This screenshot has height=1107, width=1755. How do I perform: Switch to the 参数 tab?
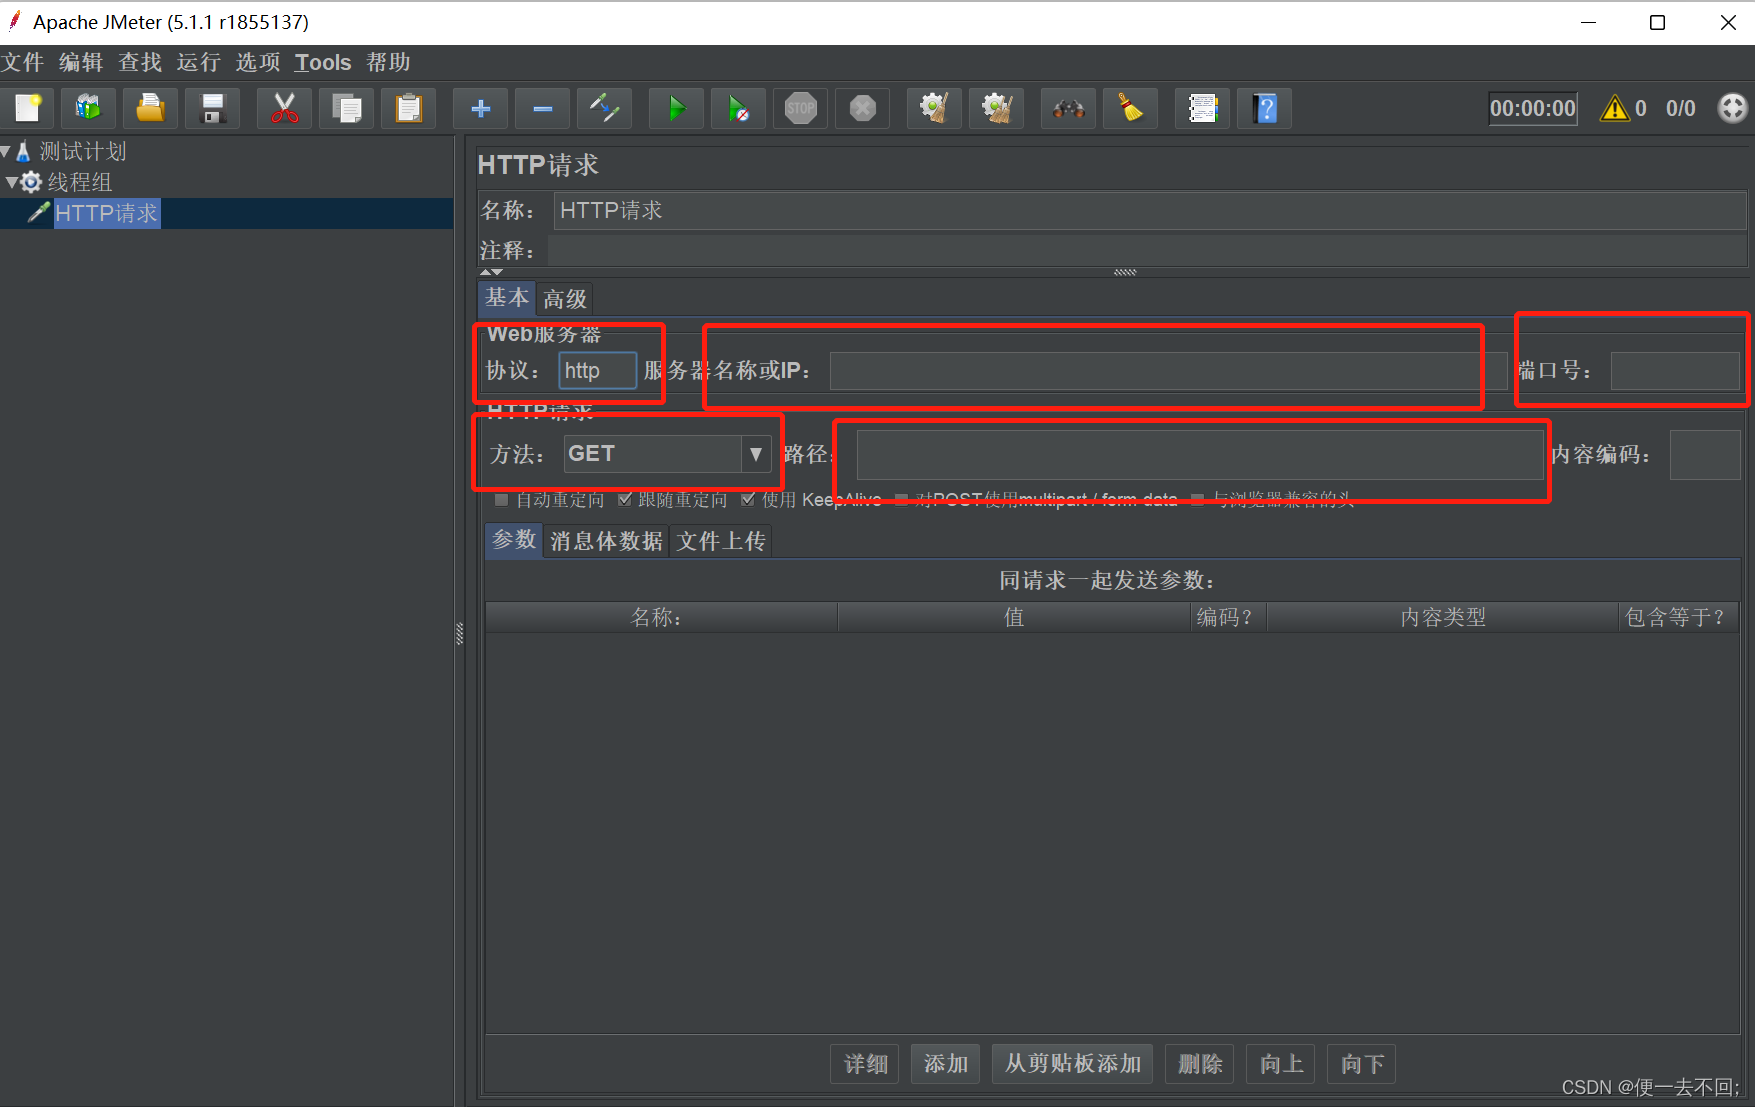(514, 540)
